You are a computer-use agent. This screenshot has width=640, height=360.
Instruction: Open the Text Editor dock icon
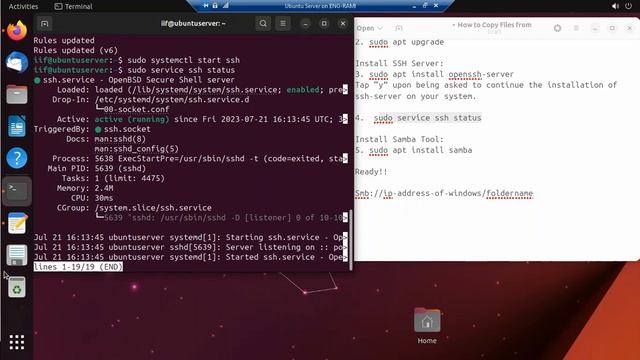coord(17,223)
